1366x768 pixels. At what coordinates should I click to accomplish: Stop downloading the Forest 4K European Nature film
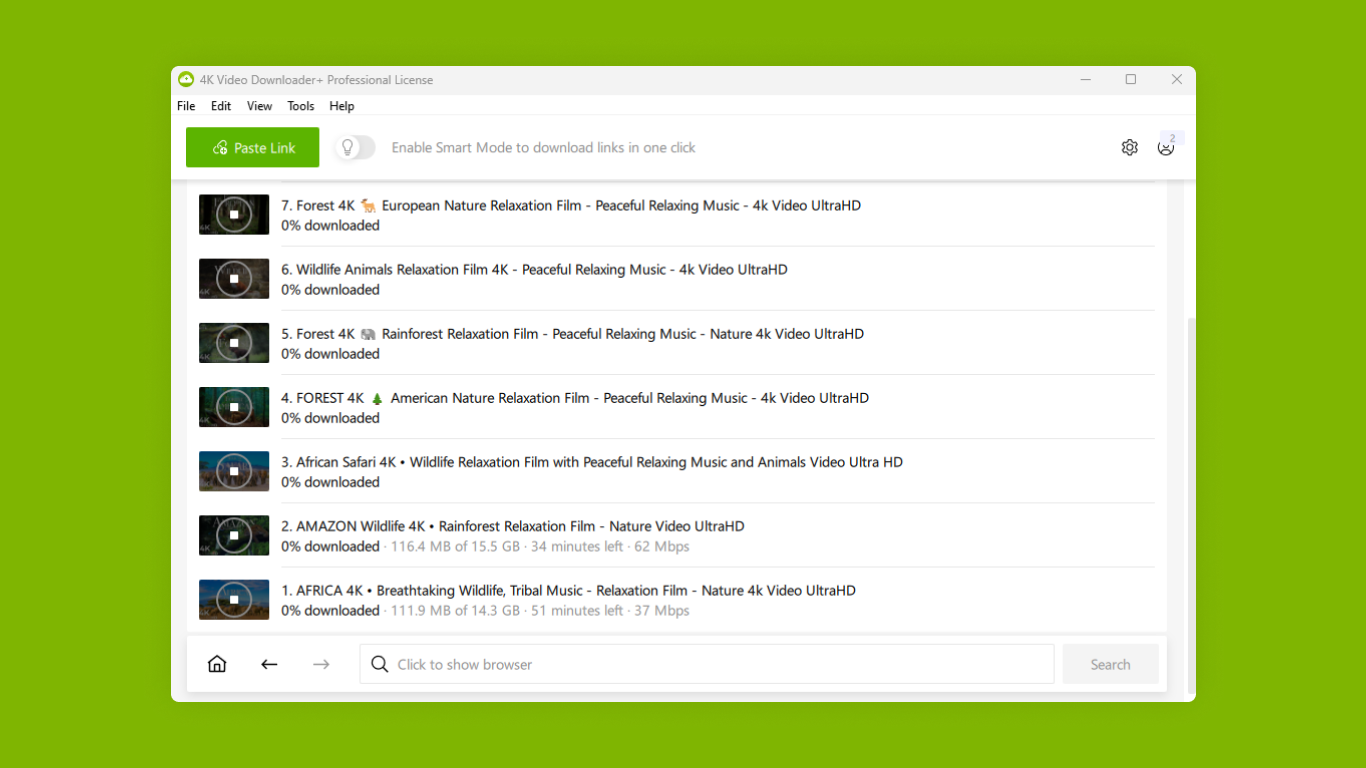coord(233,214)
